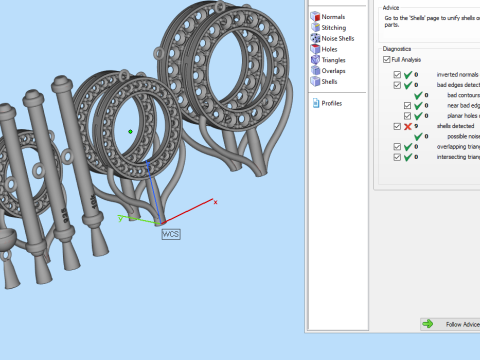
Task: Click the 'bad contours' diagnostic text
Action: pyautogui.click(x=463, y=95)
